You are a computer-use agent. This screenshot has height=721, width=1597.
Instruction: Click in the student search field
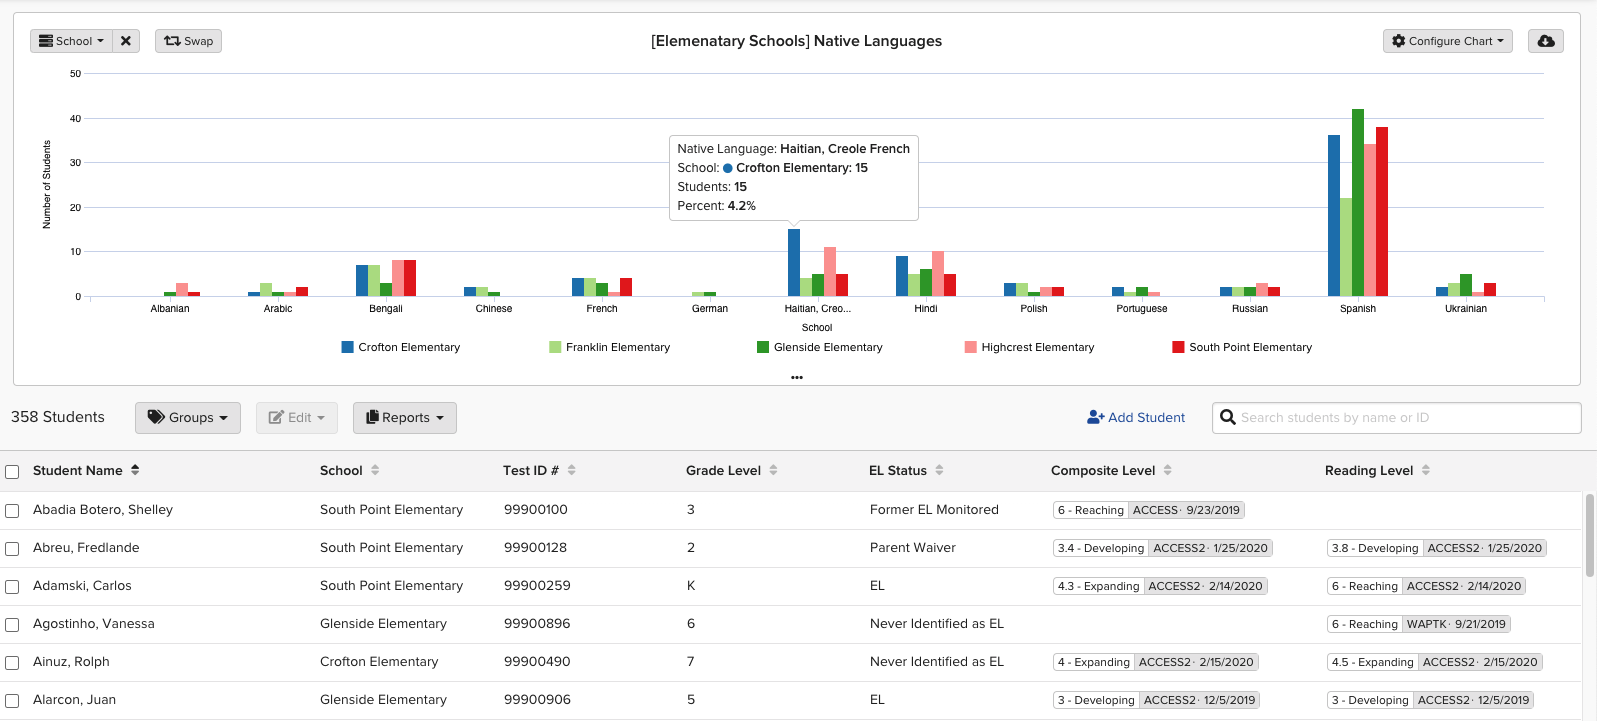pos(1397,417)
